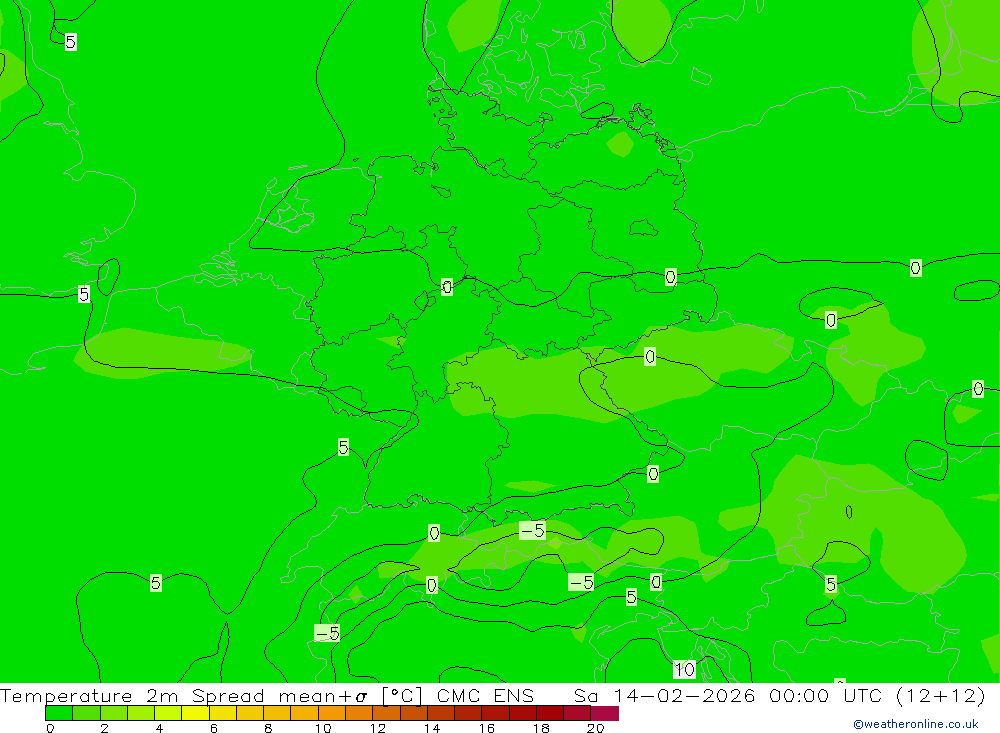1000x733 pixels.
Task: Click the 'Temperature 2m' title text
Action: tap(89, 695)
